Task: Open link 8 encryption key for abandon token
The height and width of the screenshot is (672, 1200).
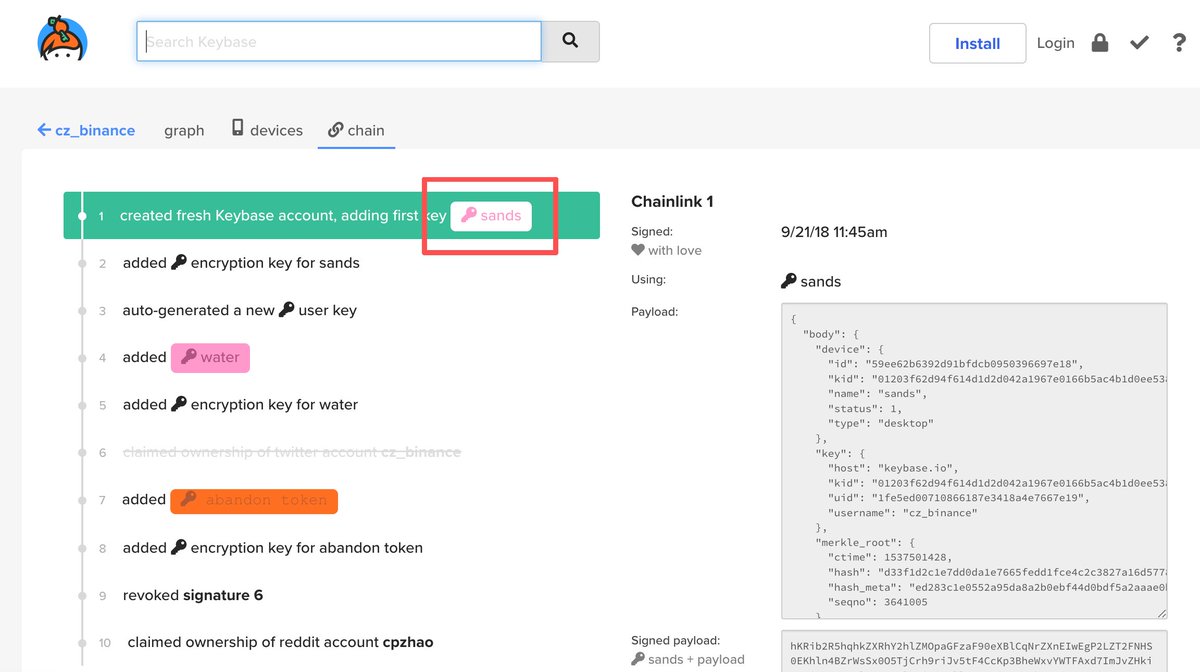Action: 272,548
